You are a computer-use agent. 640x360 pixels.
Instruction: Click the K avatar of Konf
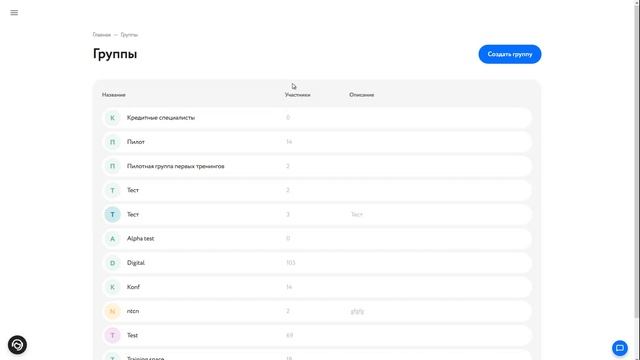113,287
